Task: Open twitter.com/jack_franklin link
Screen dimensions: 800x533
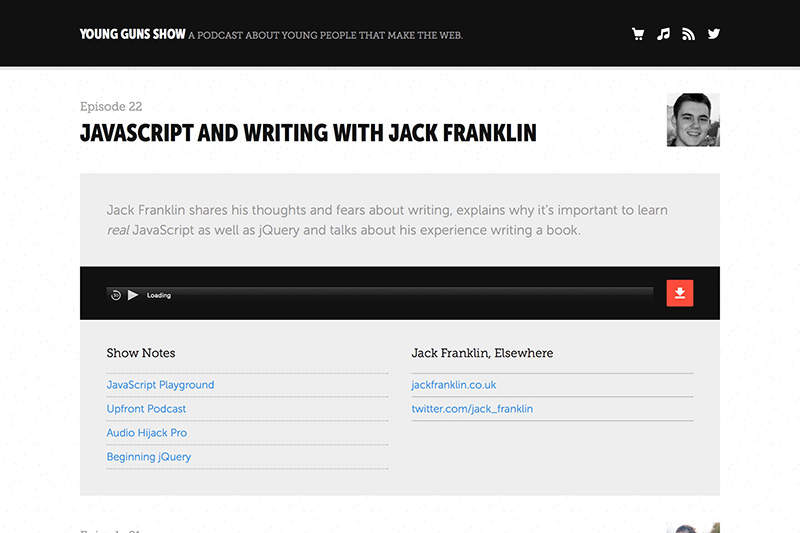Action: tap(472, 409)
